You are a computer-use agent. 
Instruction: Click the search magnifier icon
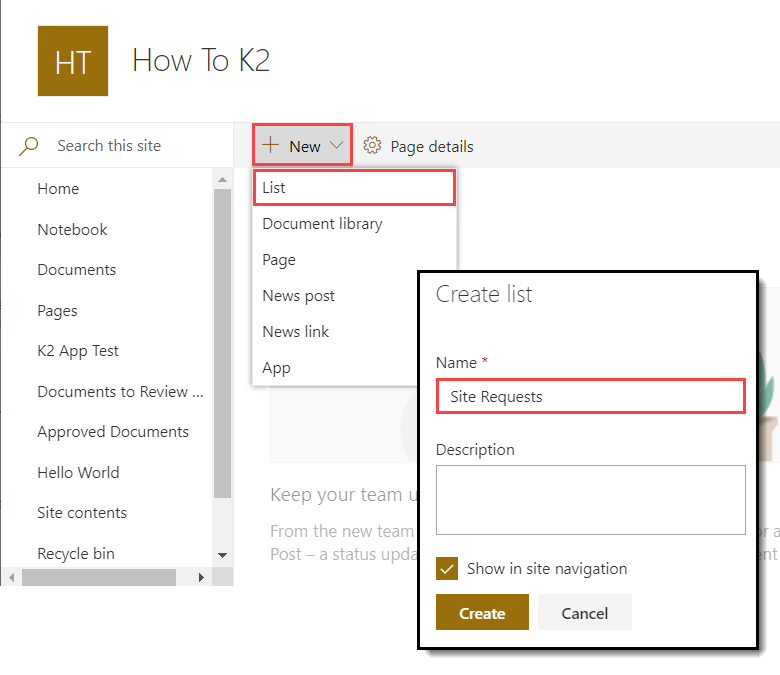tap(28, 146)
